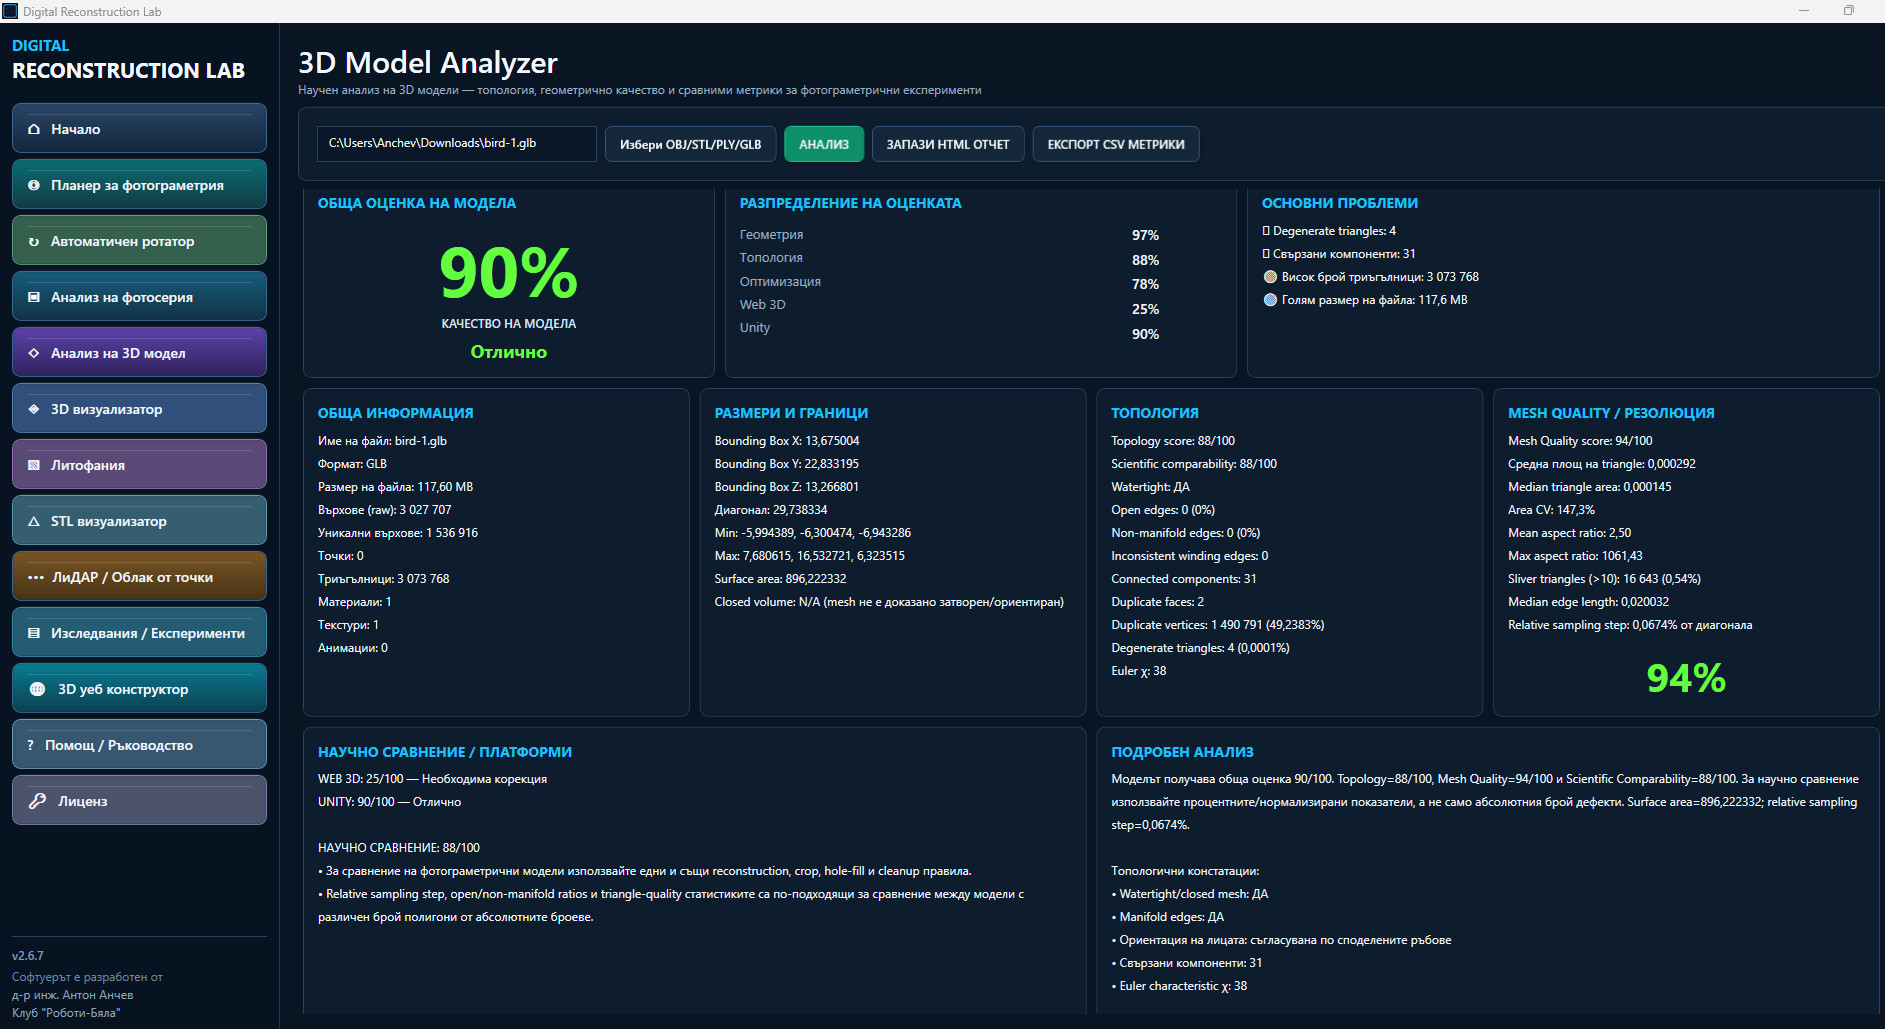Click the diamond icon beside Анализ на 3D модел

pyautogui.click(x=34, y=353)
